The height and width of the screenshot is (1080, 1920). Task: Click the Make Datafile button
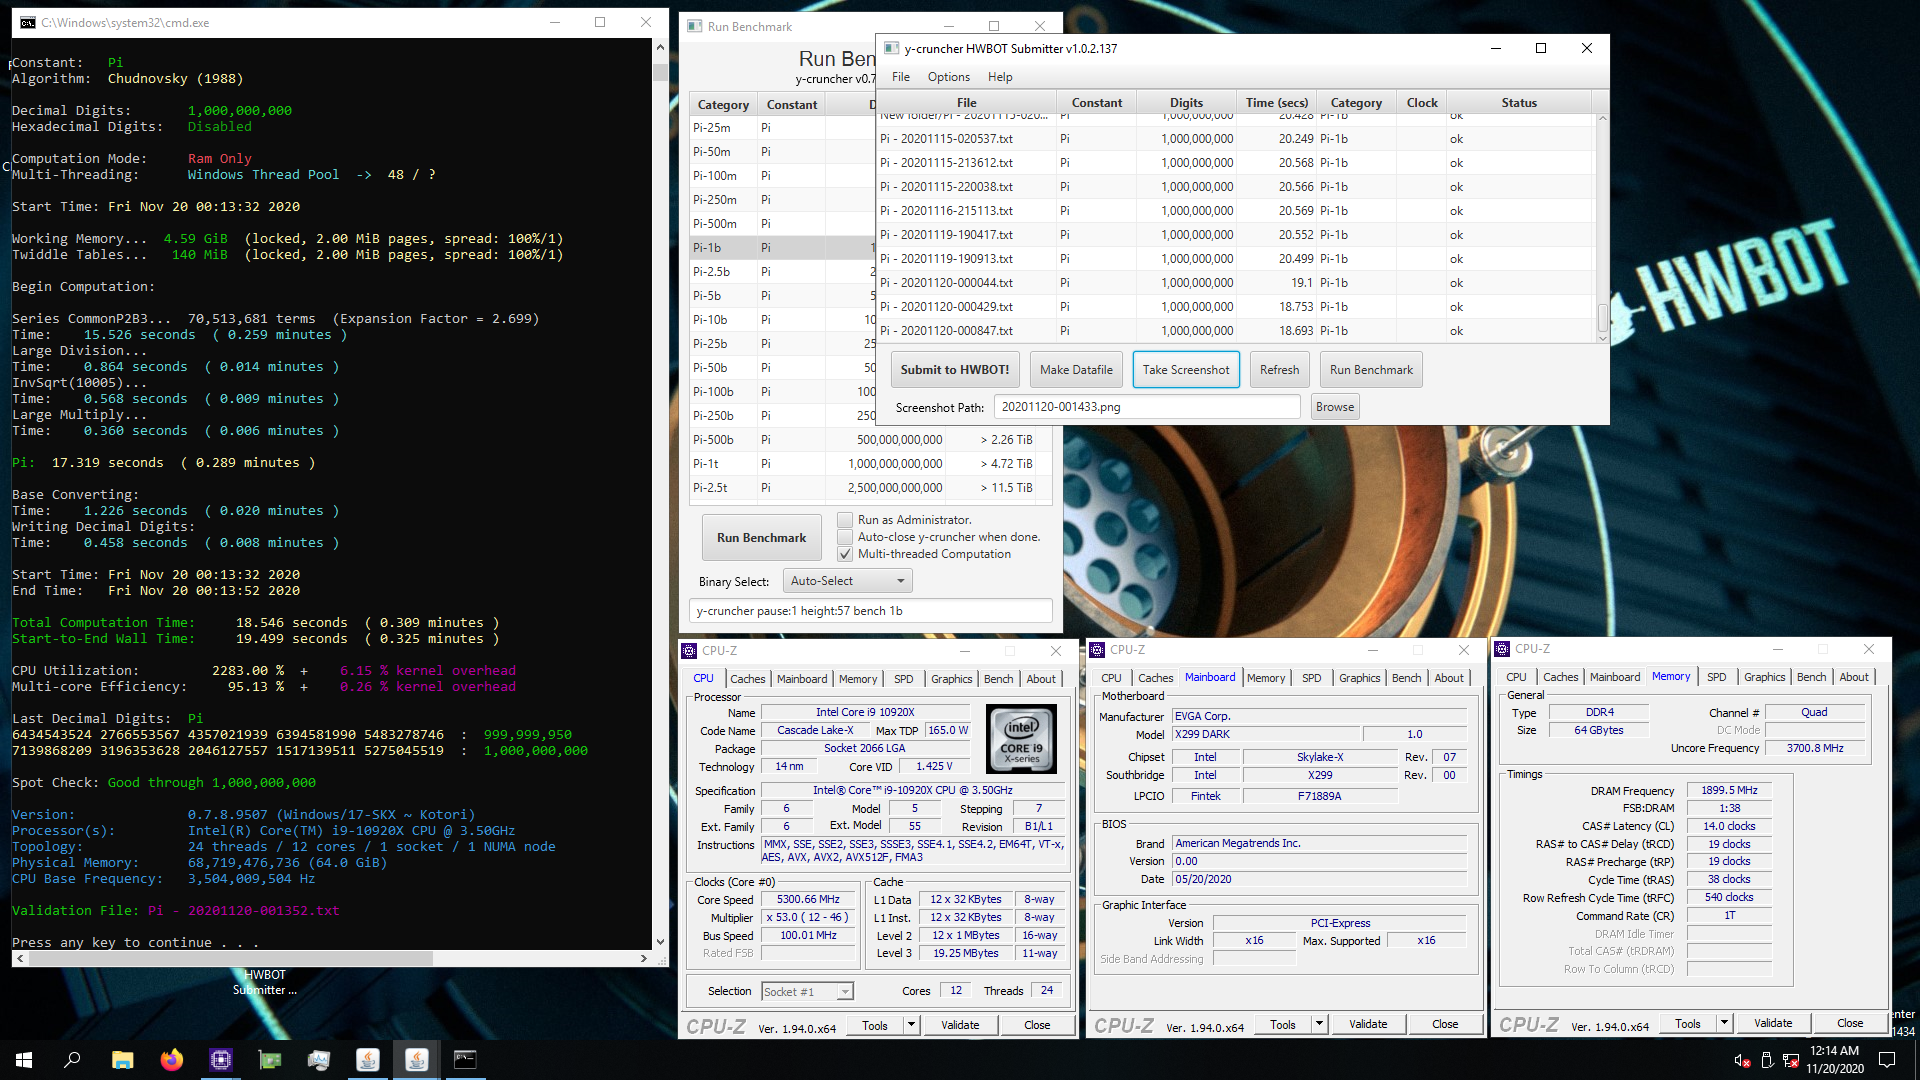tap(1076, 369)
